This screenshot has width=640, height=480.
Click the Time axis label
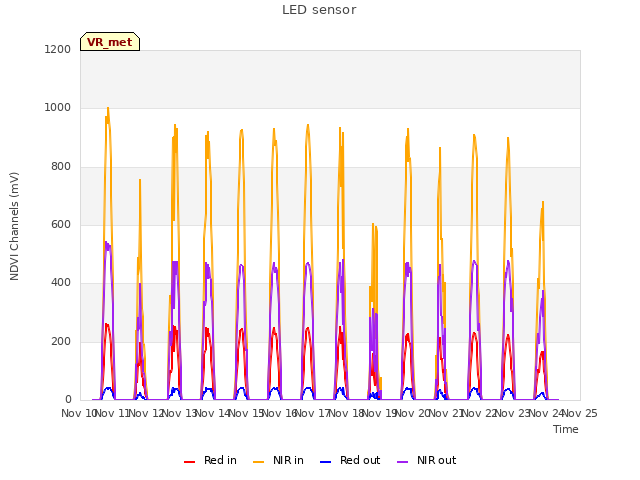pos(566,429)
